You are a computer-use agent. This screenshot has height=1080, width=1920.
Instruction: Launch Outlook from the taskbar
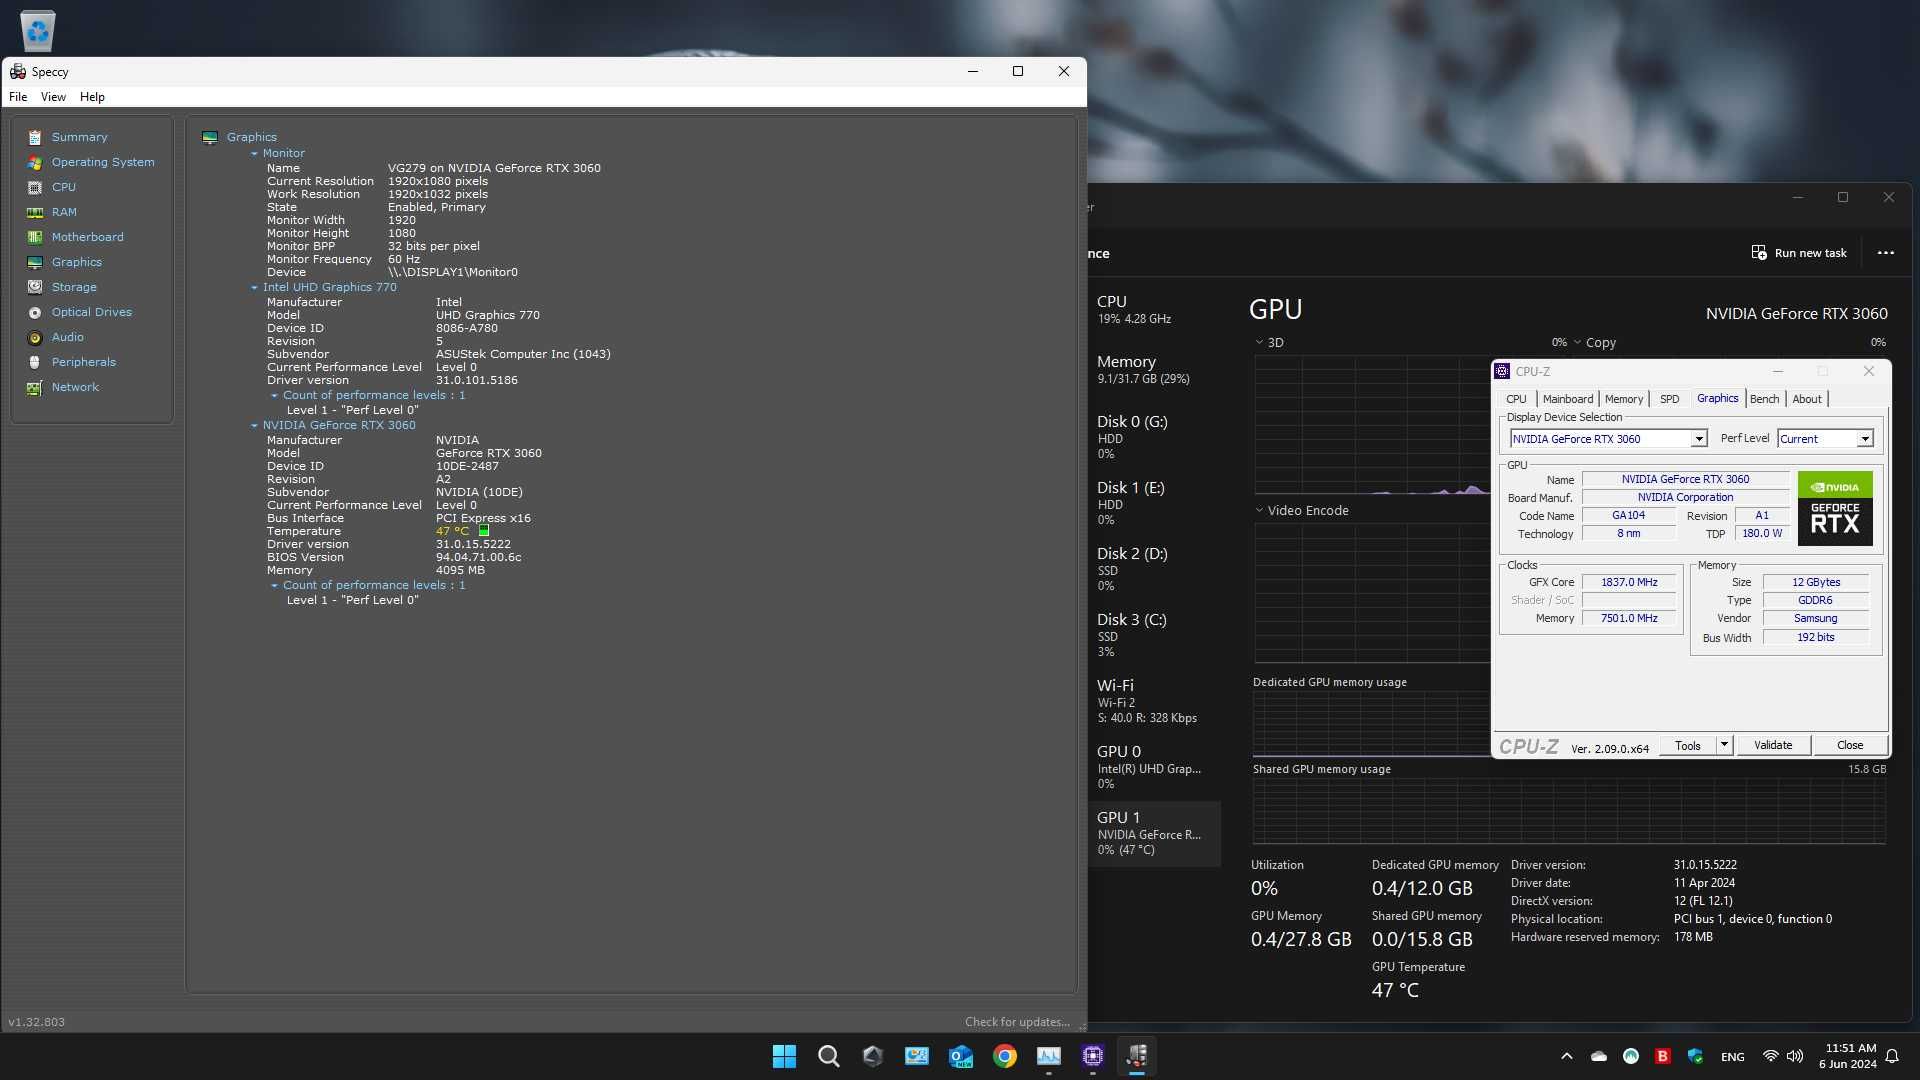click(961, 1056)
